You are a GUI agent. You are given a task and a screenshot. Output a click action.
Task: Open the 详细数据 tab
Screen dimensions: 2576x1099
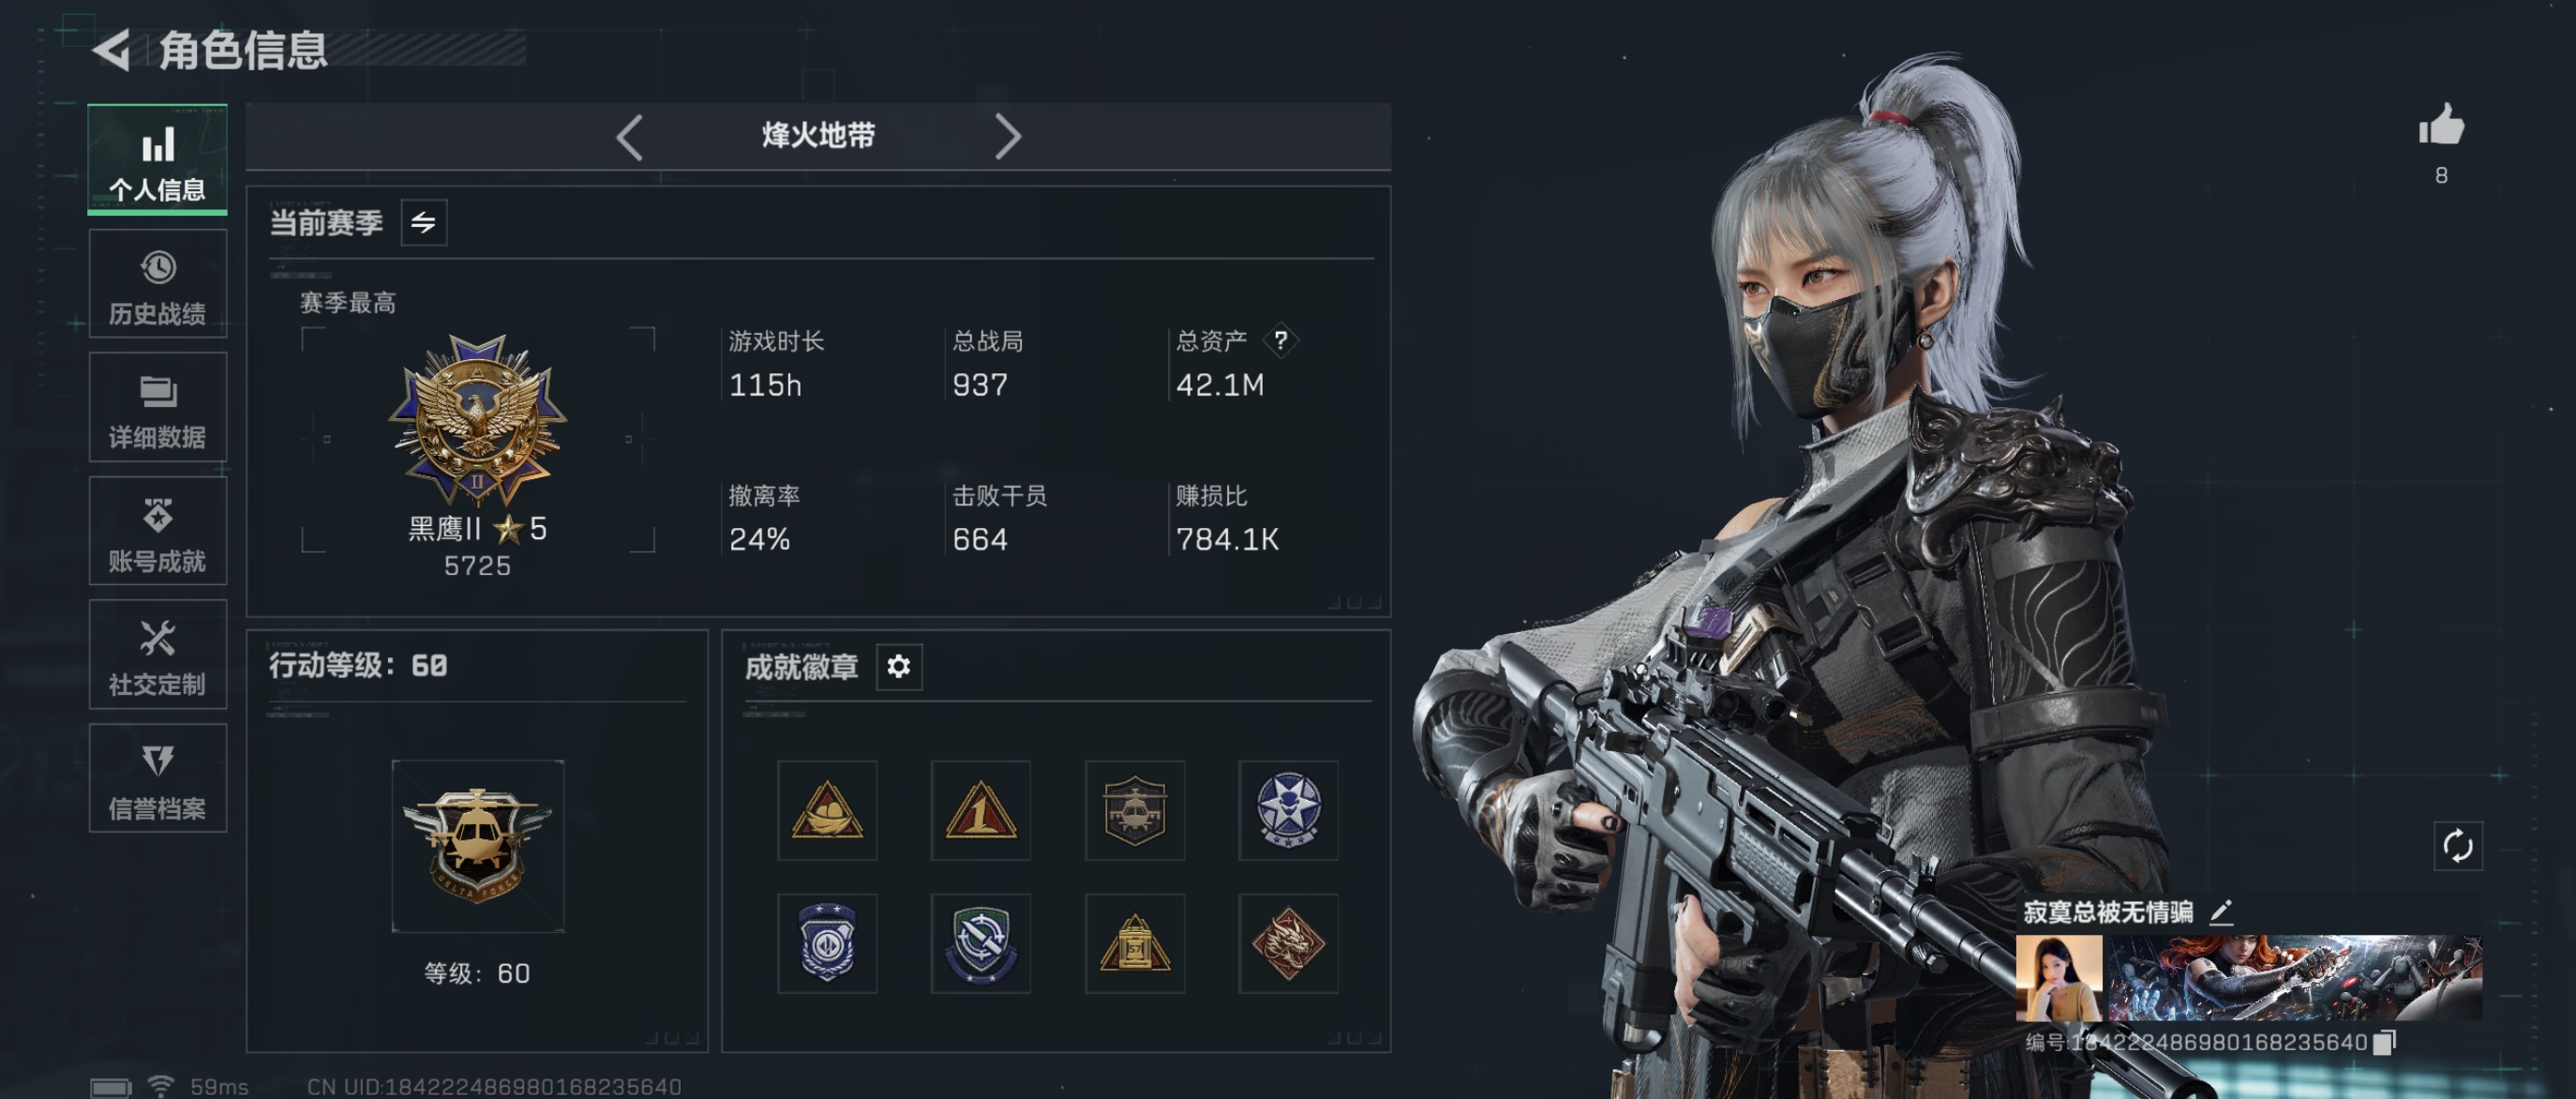(x=158, y=407)
